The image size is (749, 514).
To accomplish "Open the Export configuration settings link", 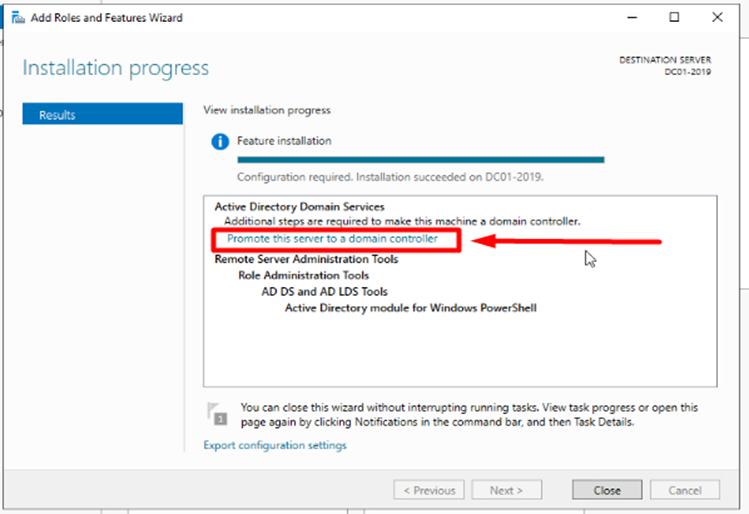I will (x=275, y=445).
